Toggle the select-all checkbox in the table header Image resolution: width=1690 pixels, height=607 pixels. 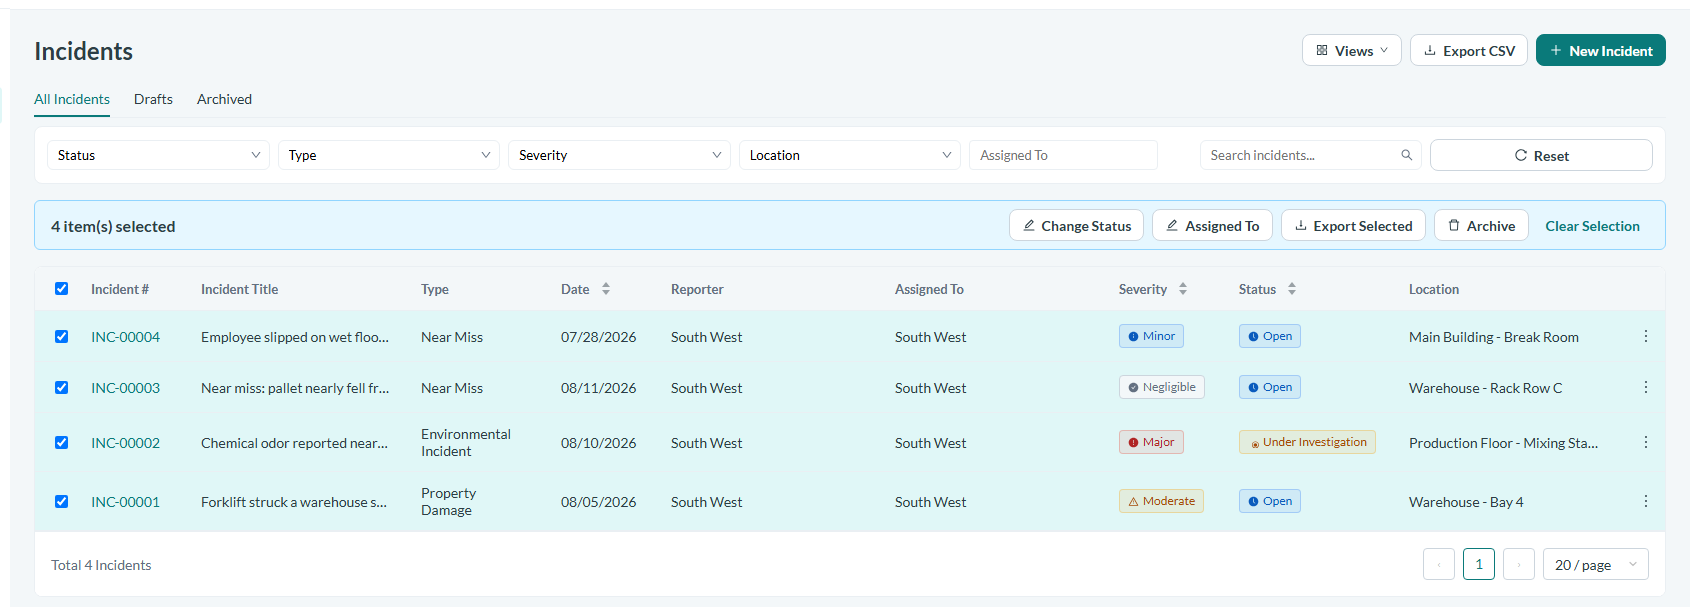[62, 289]
